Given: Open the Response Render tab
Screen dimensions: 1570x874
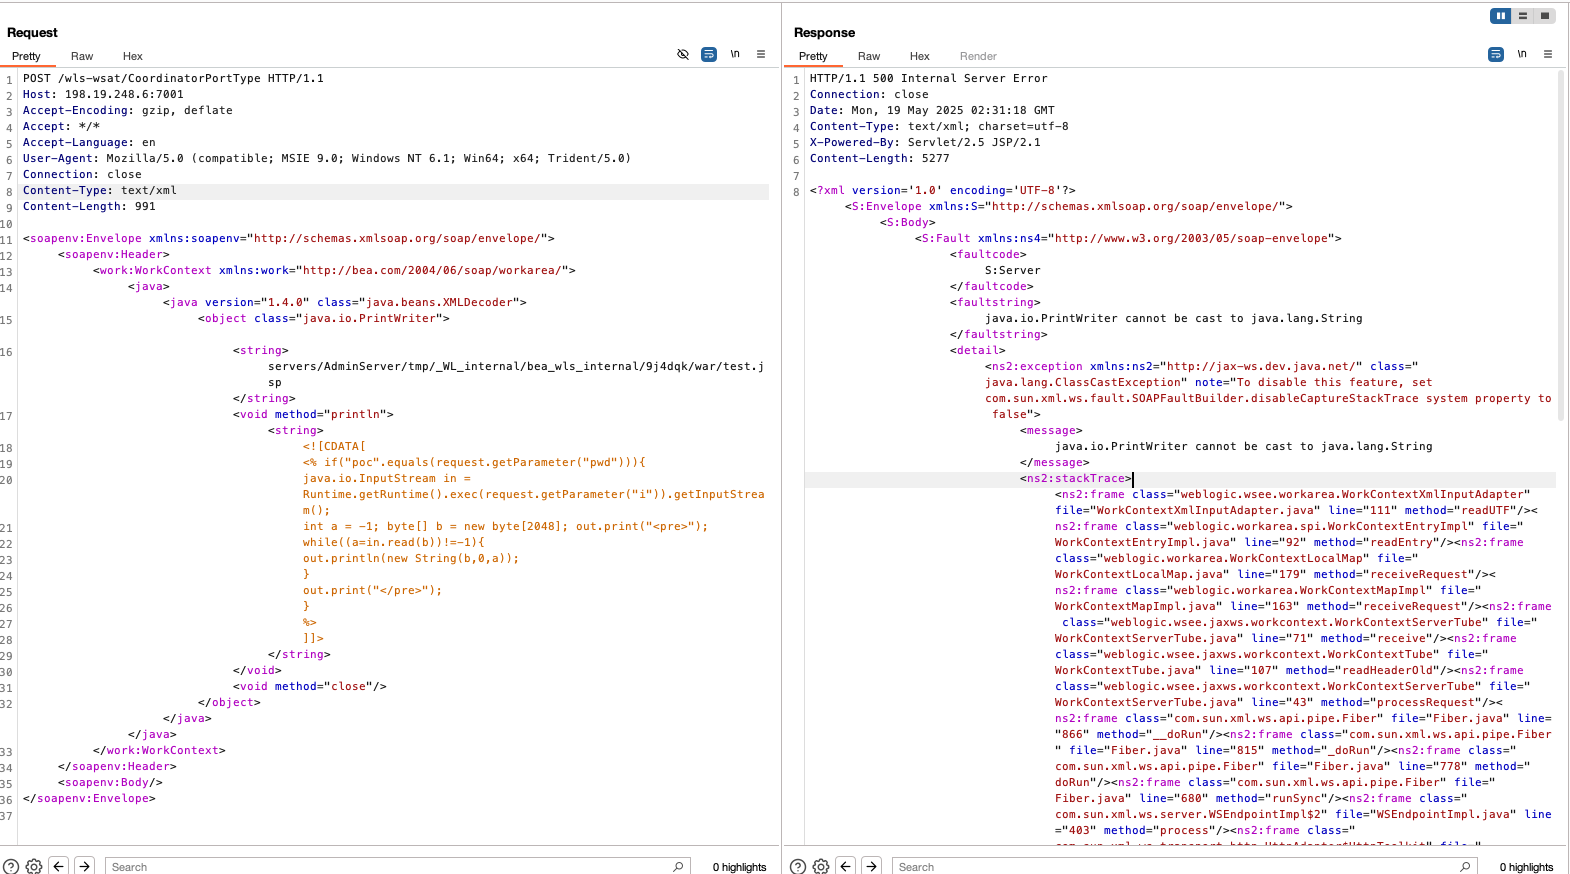Looking at the screenshot, I should 978,56.
